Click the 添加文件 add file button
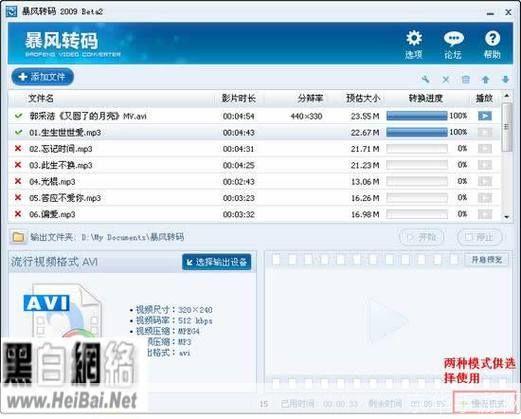Screen dimensions: 521x419 (x=42, y=77)
